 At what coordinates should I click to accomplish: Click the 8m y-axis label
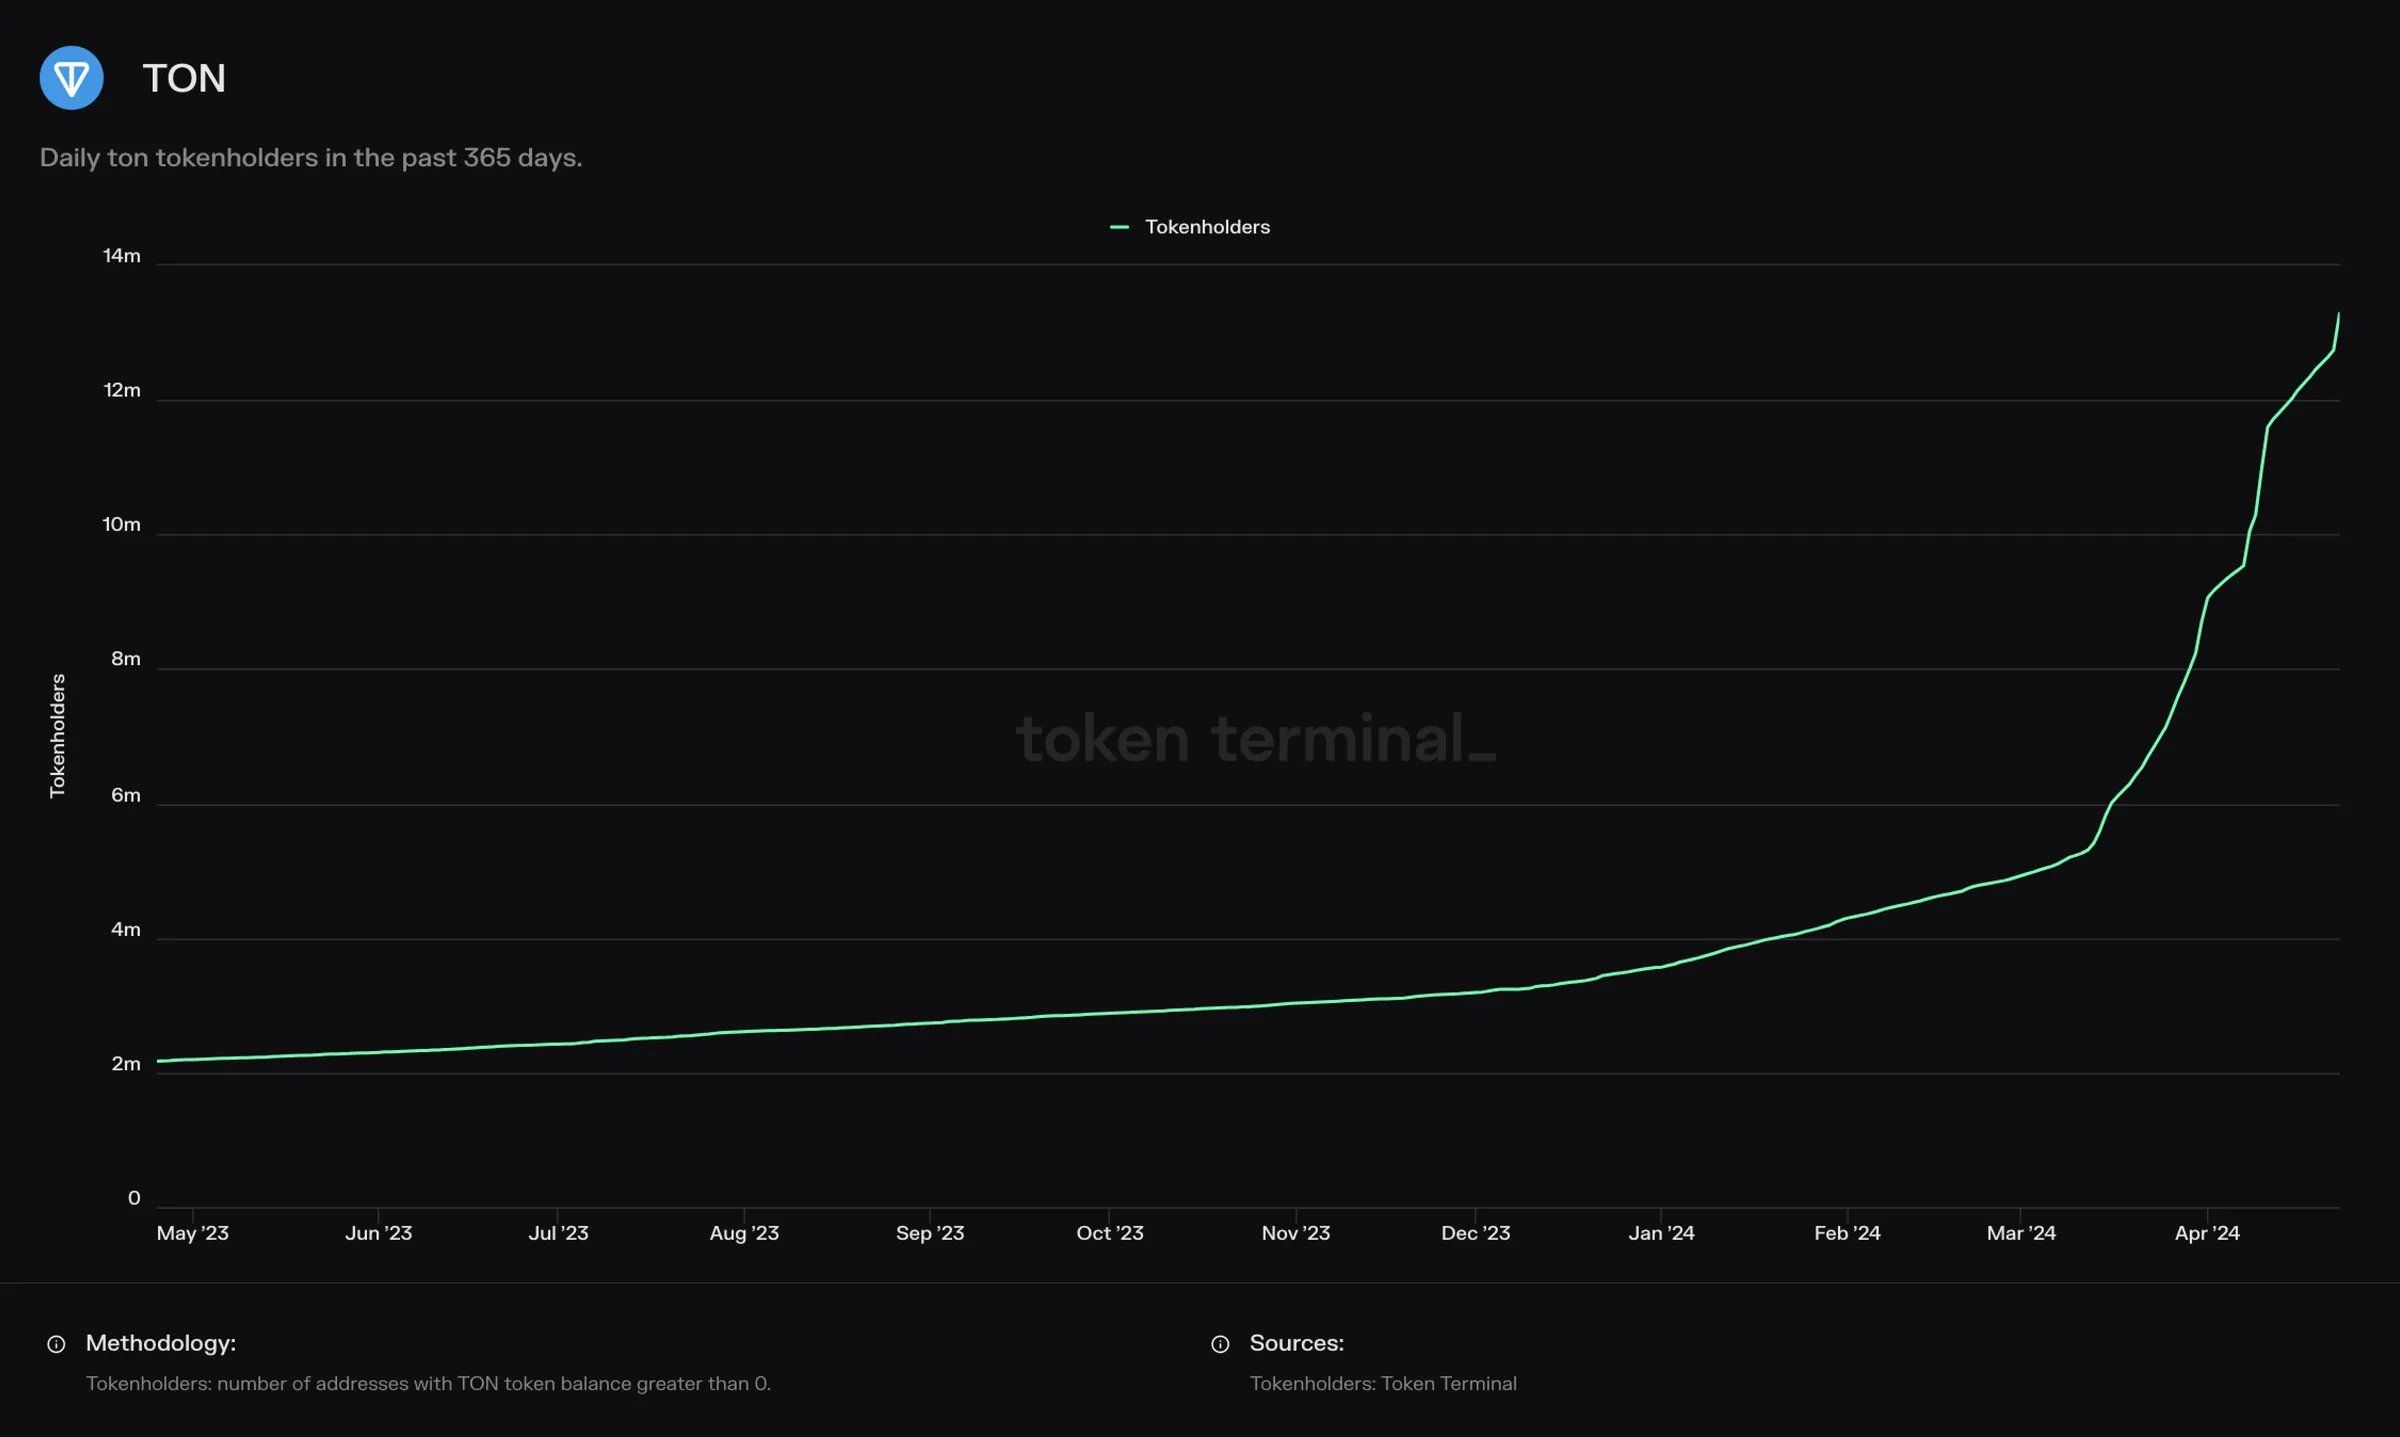pyautogui.click(x=126, y=659)
